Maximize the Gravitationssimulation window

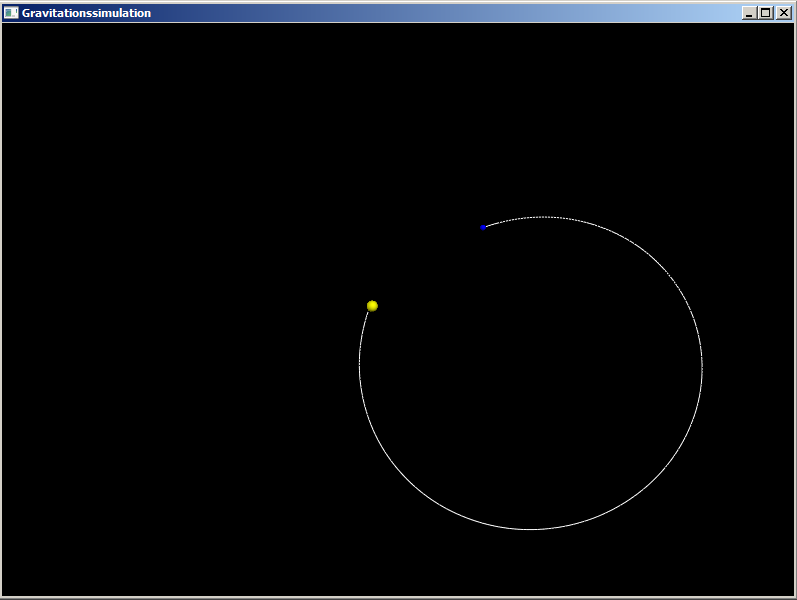pos(766,13)
